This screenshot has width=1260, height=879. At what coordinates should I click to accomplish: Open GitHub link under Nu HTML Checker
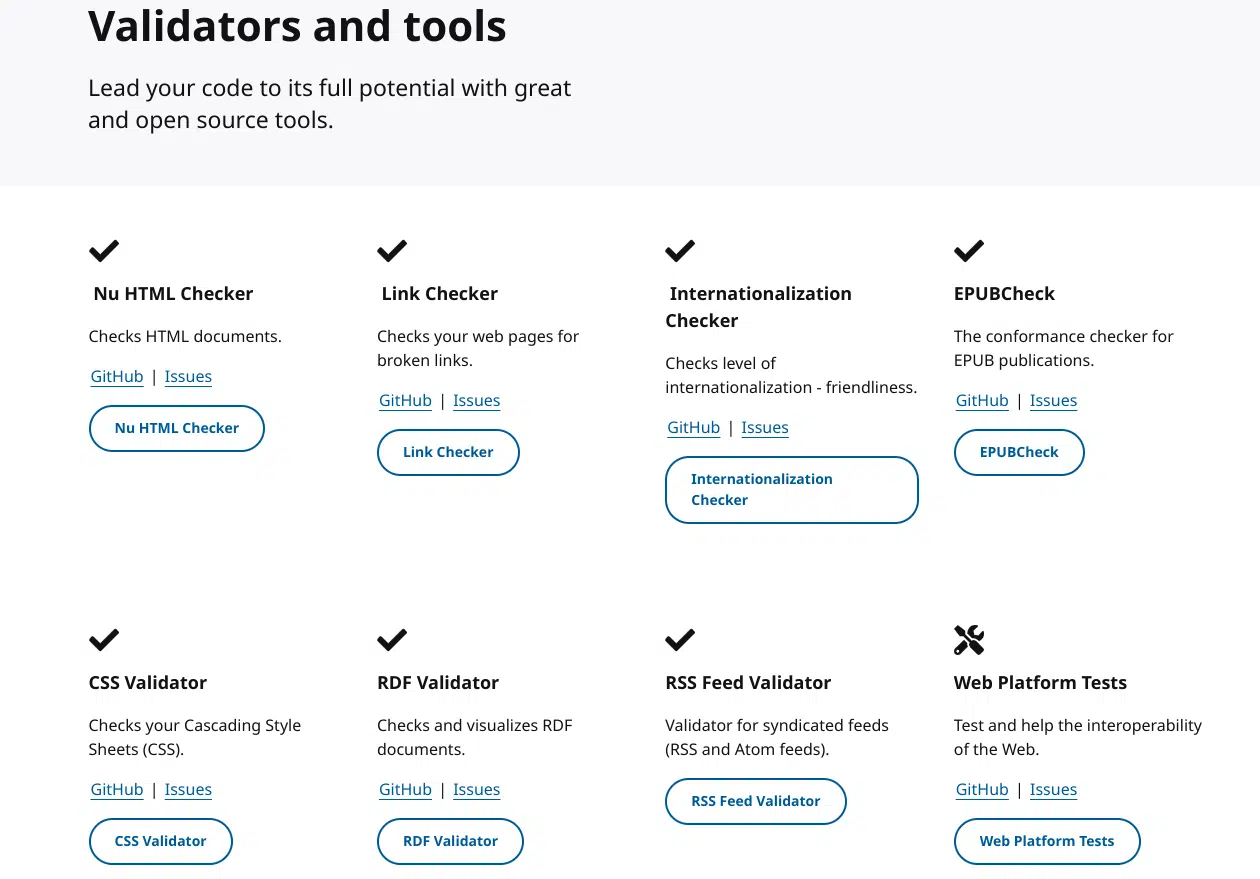coord(117,377)
